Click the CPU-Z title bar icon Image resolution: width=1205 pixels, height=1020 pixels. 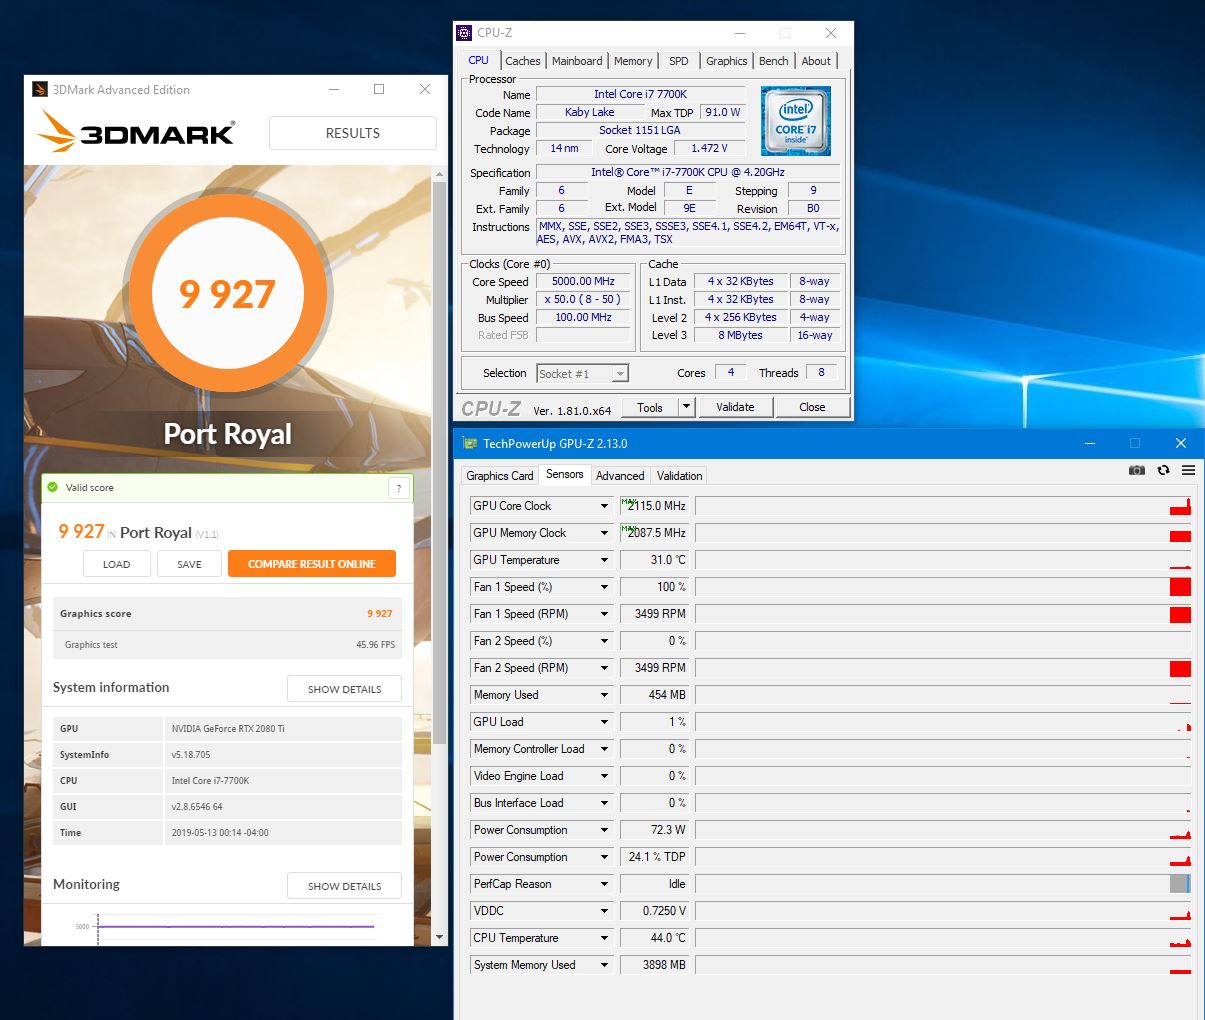click(x=464, y=33)
